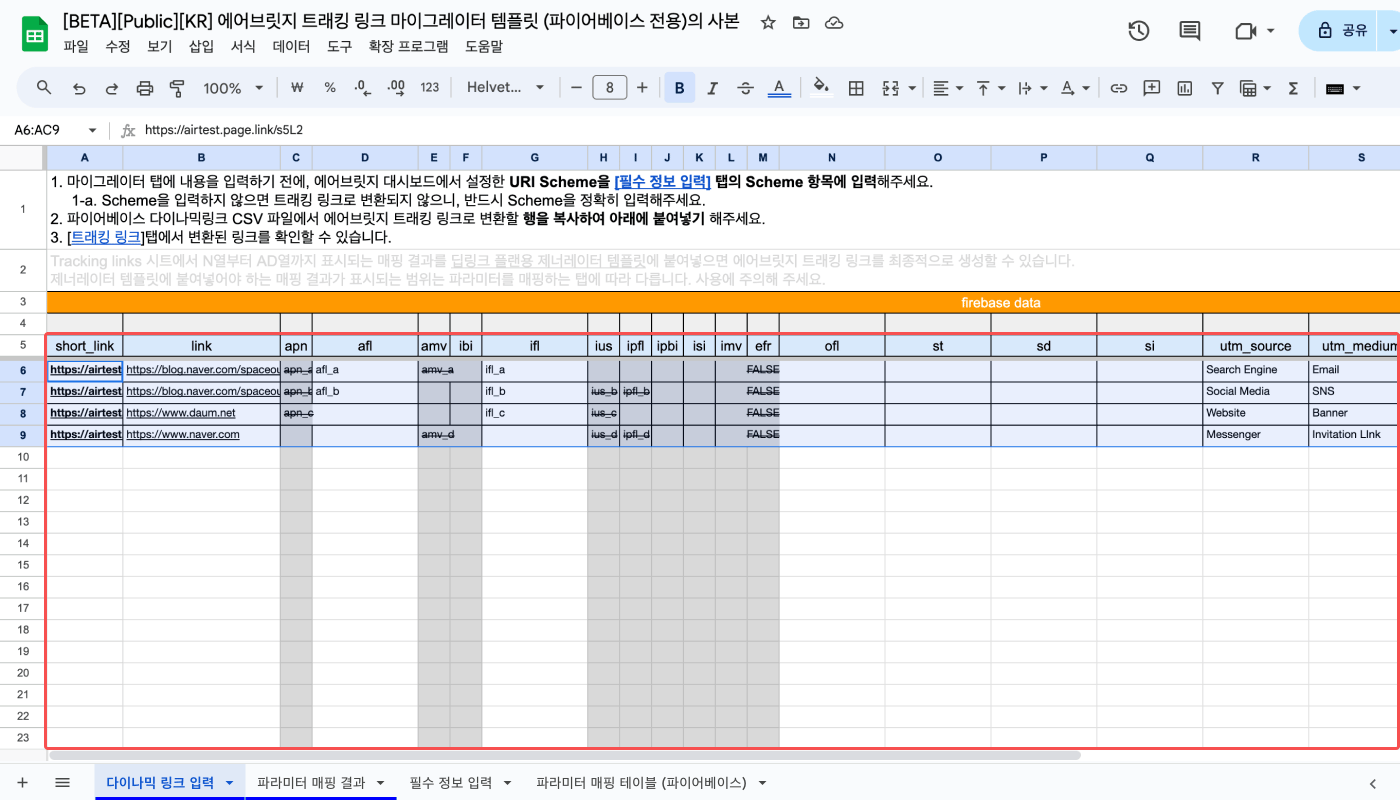Add a new sheet with the plus icon
Image resolution: width=1400 pixels, height=800 pixels.
pyautogui.click(x=23, y=782)
